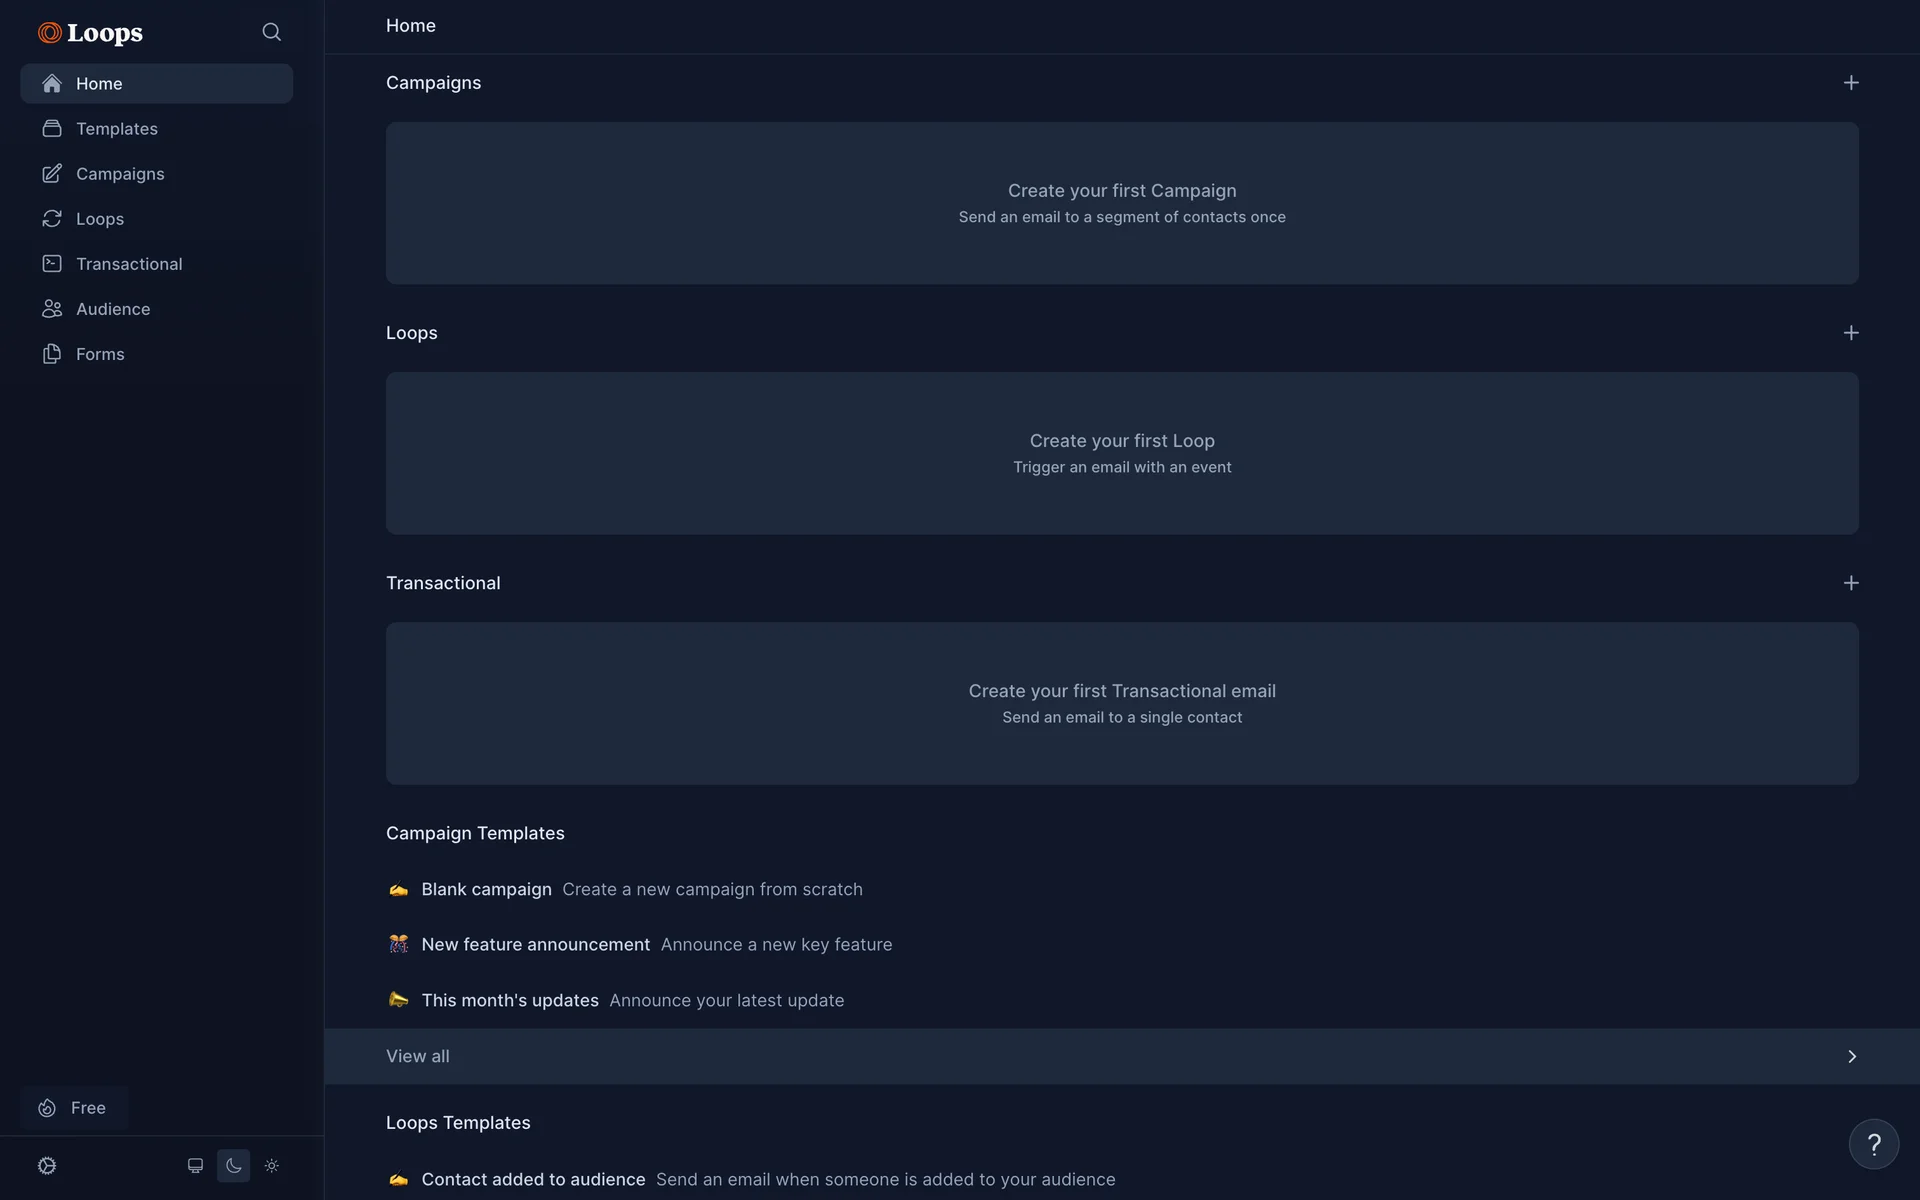This screenshot has height=1200, width=1920.
Task: Open Transactional section in sidebar
Action: [129, 264]
